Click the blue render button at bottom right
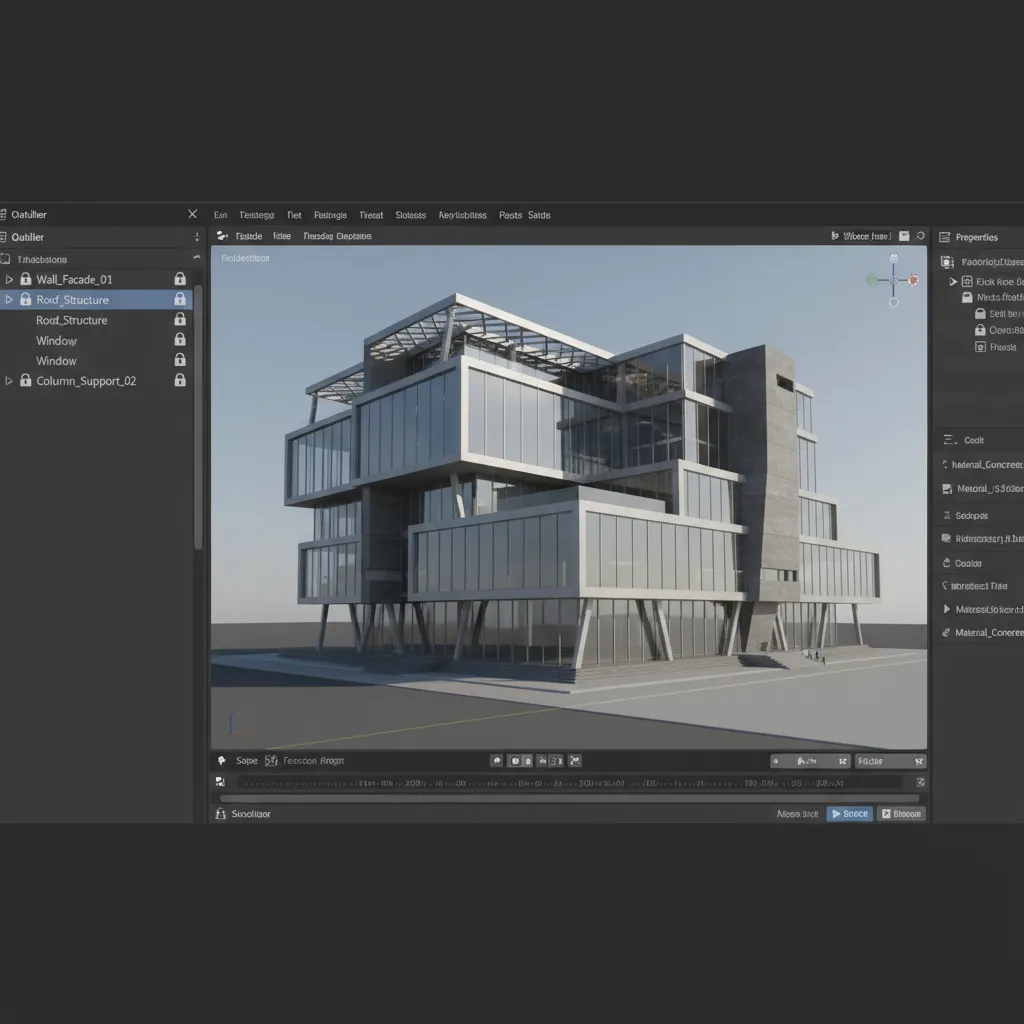The image size is (1024, 1024). click(x=849, y=813)
